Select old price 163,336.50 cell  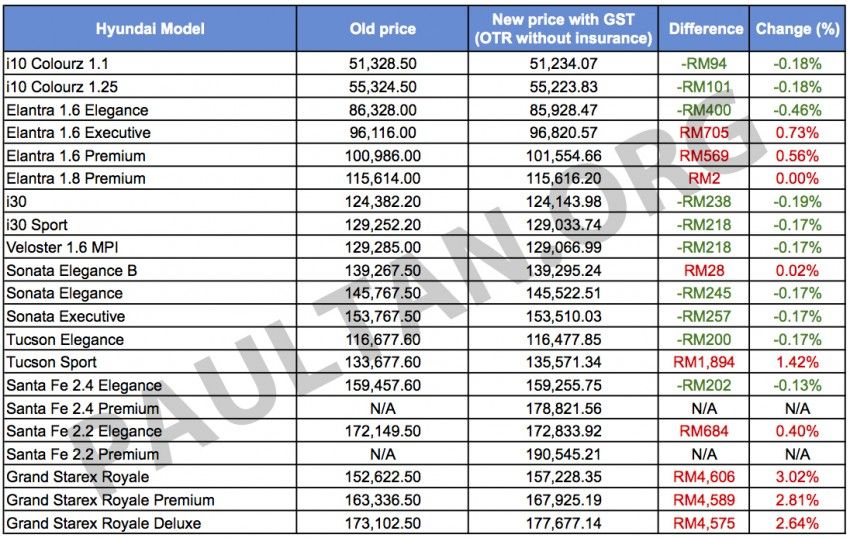click(383, 500)
